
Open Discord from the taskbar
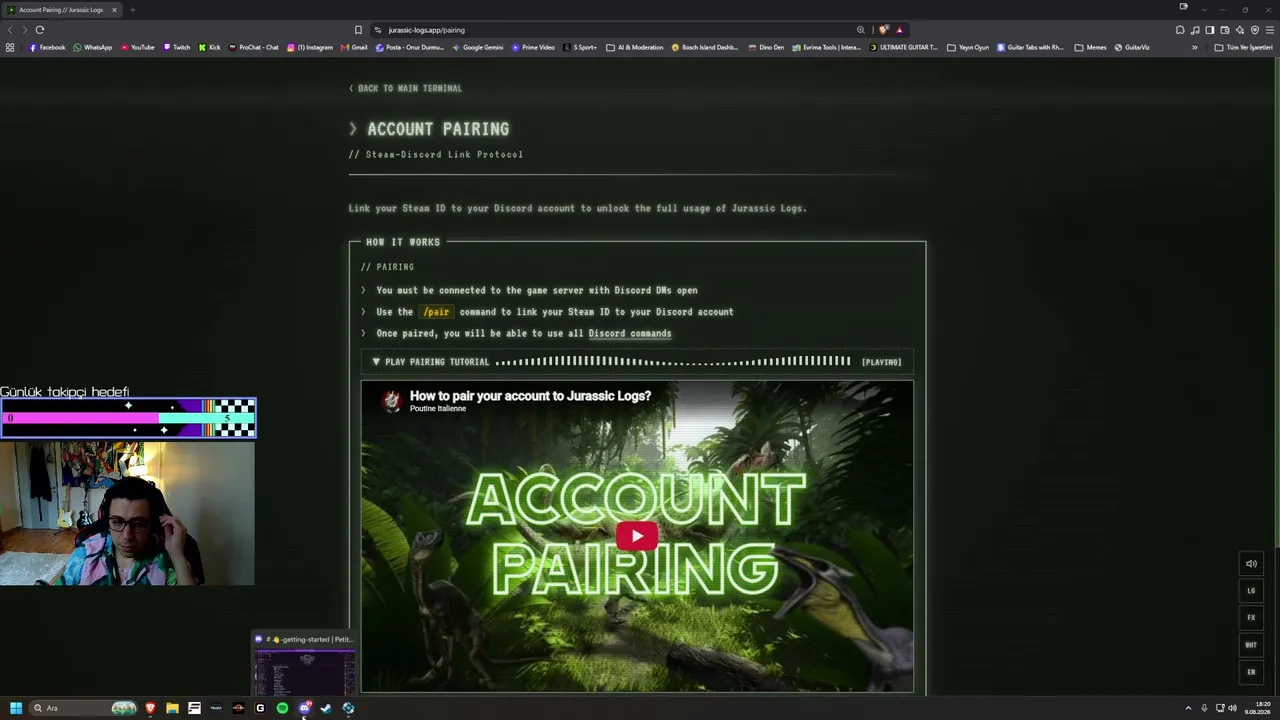(304, 708)
